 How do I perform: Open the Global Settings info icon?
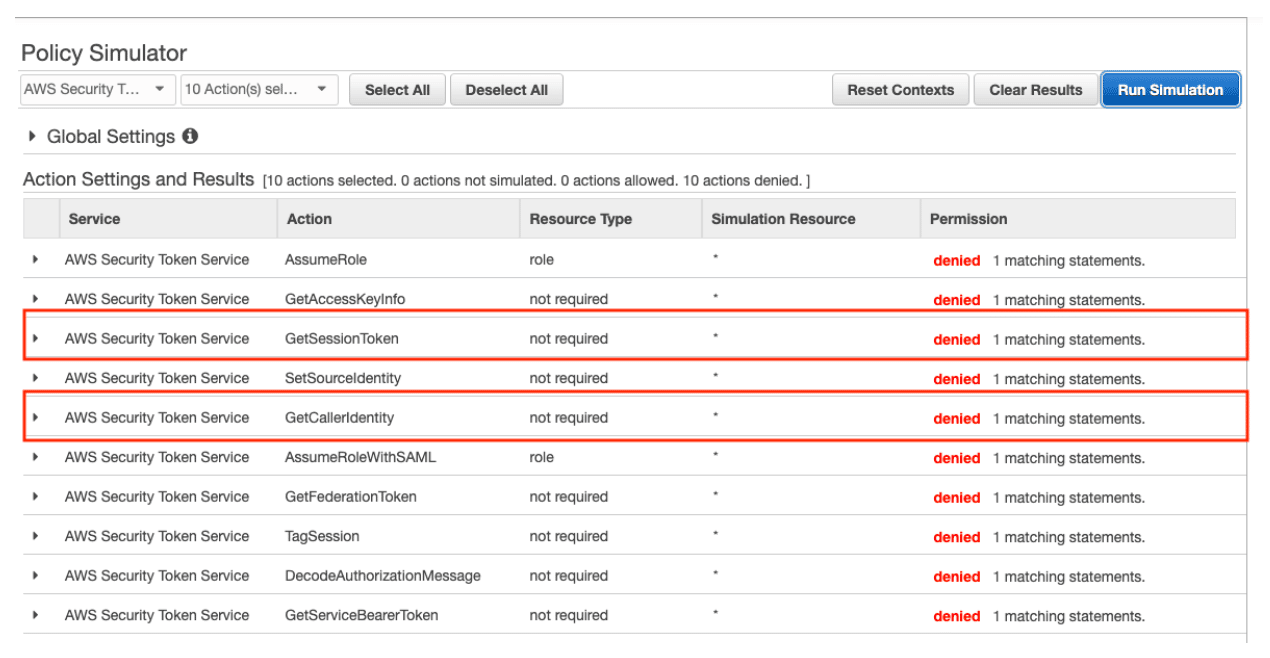point(190,136)
